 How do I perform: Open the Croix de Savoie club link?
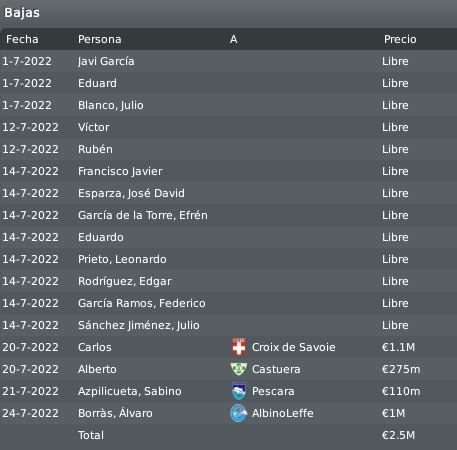click(294, 347)
